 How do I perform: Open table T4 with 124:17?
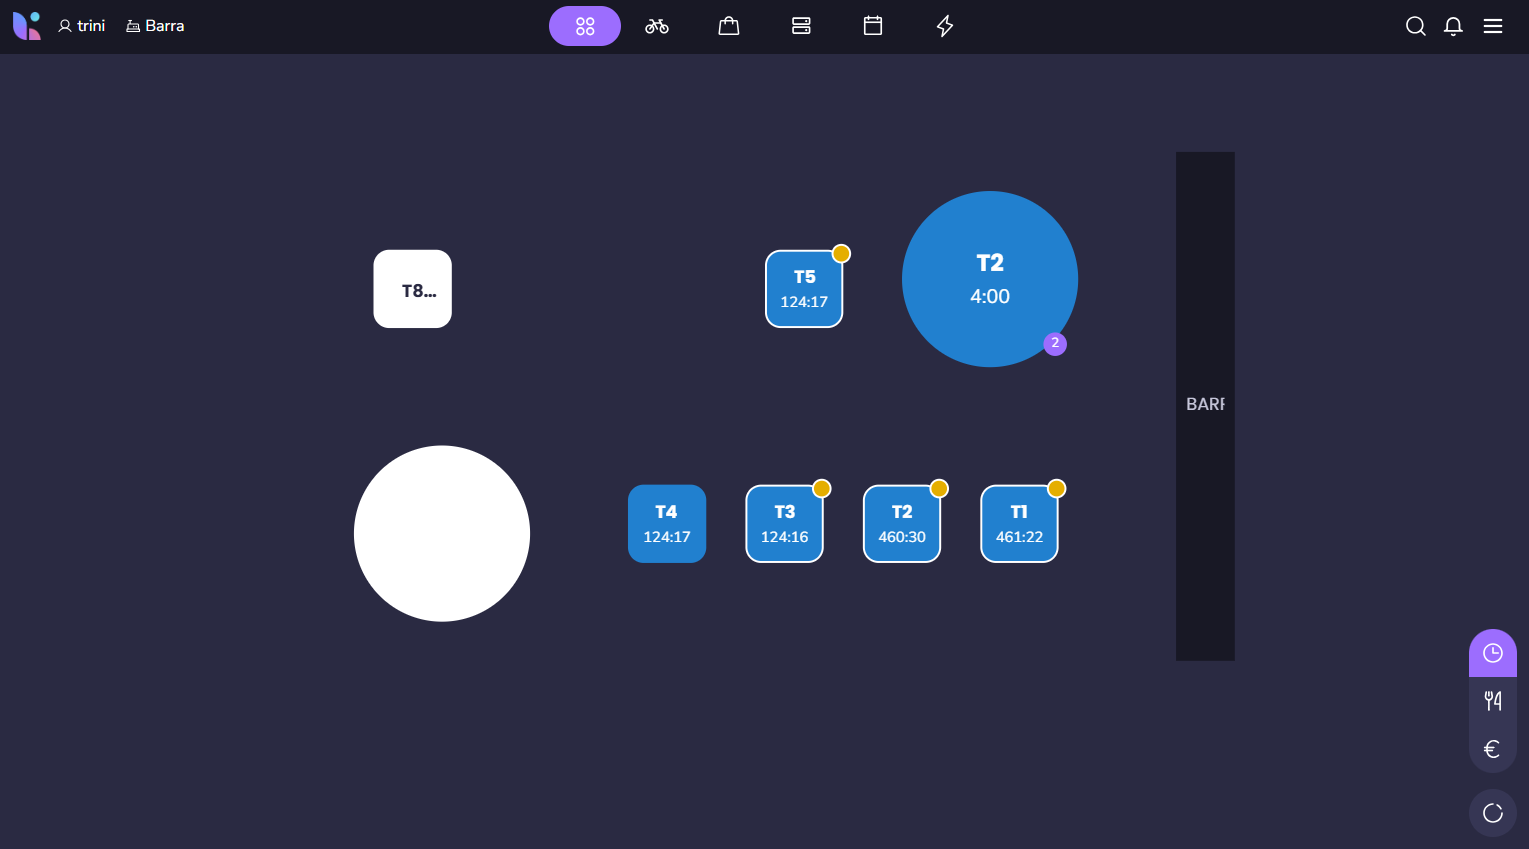click(x=667, y=524)
